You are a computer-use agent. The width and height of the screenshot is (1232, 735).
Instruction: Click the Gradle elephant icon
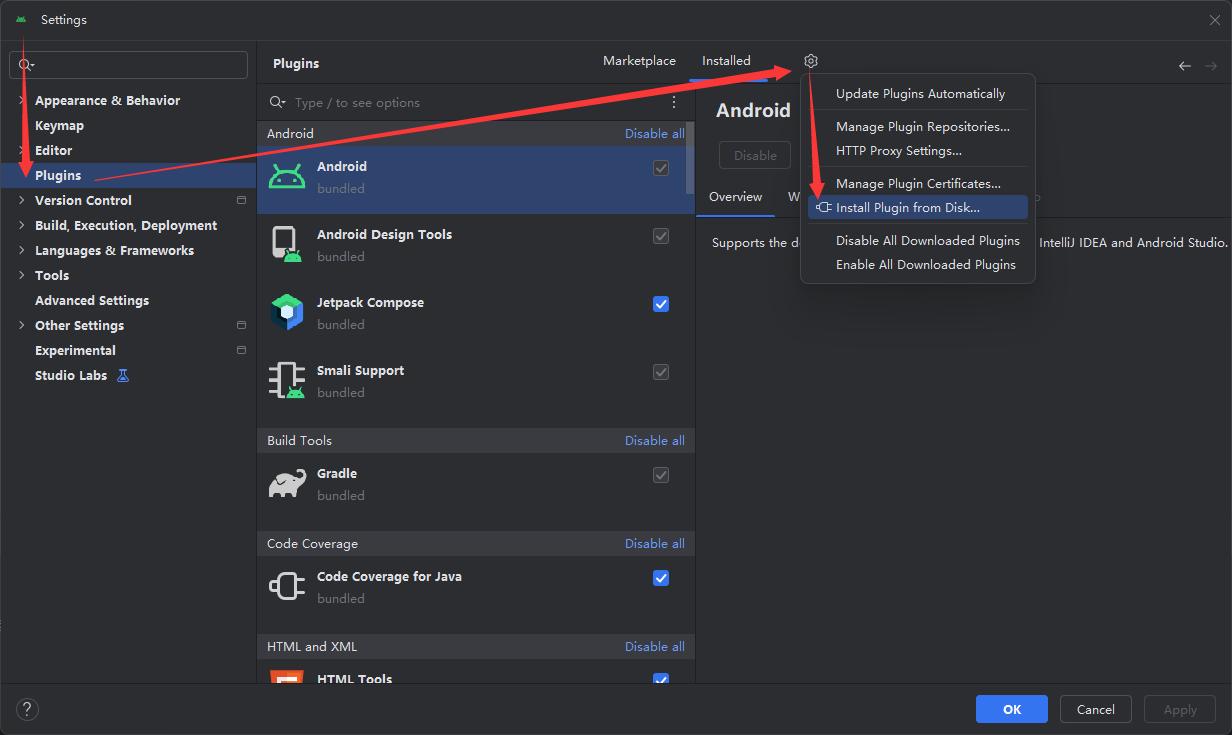[287, 484]
